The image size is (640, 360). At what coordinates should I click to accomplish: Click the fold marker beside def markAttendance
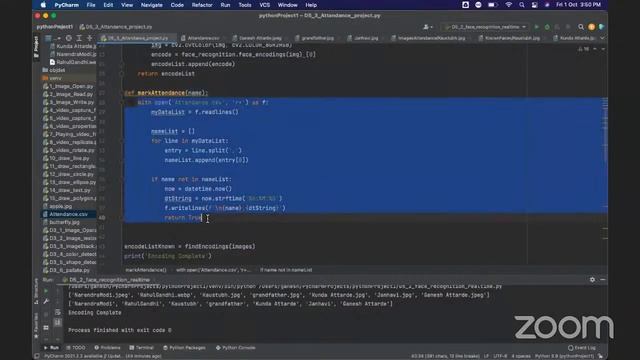(122, 93)
